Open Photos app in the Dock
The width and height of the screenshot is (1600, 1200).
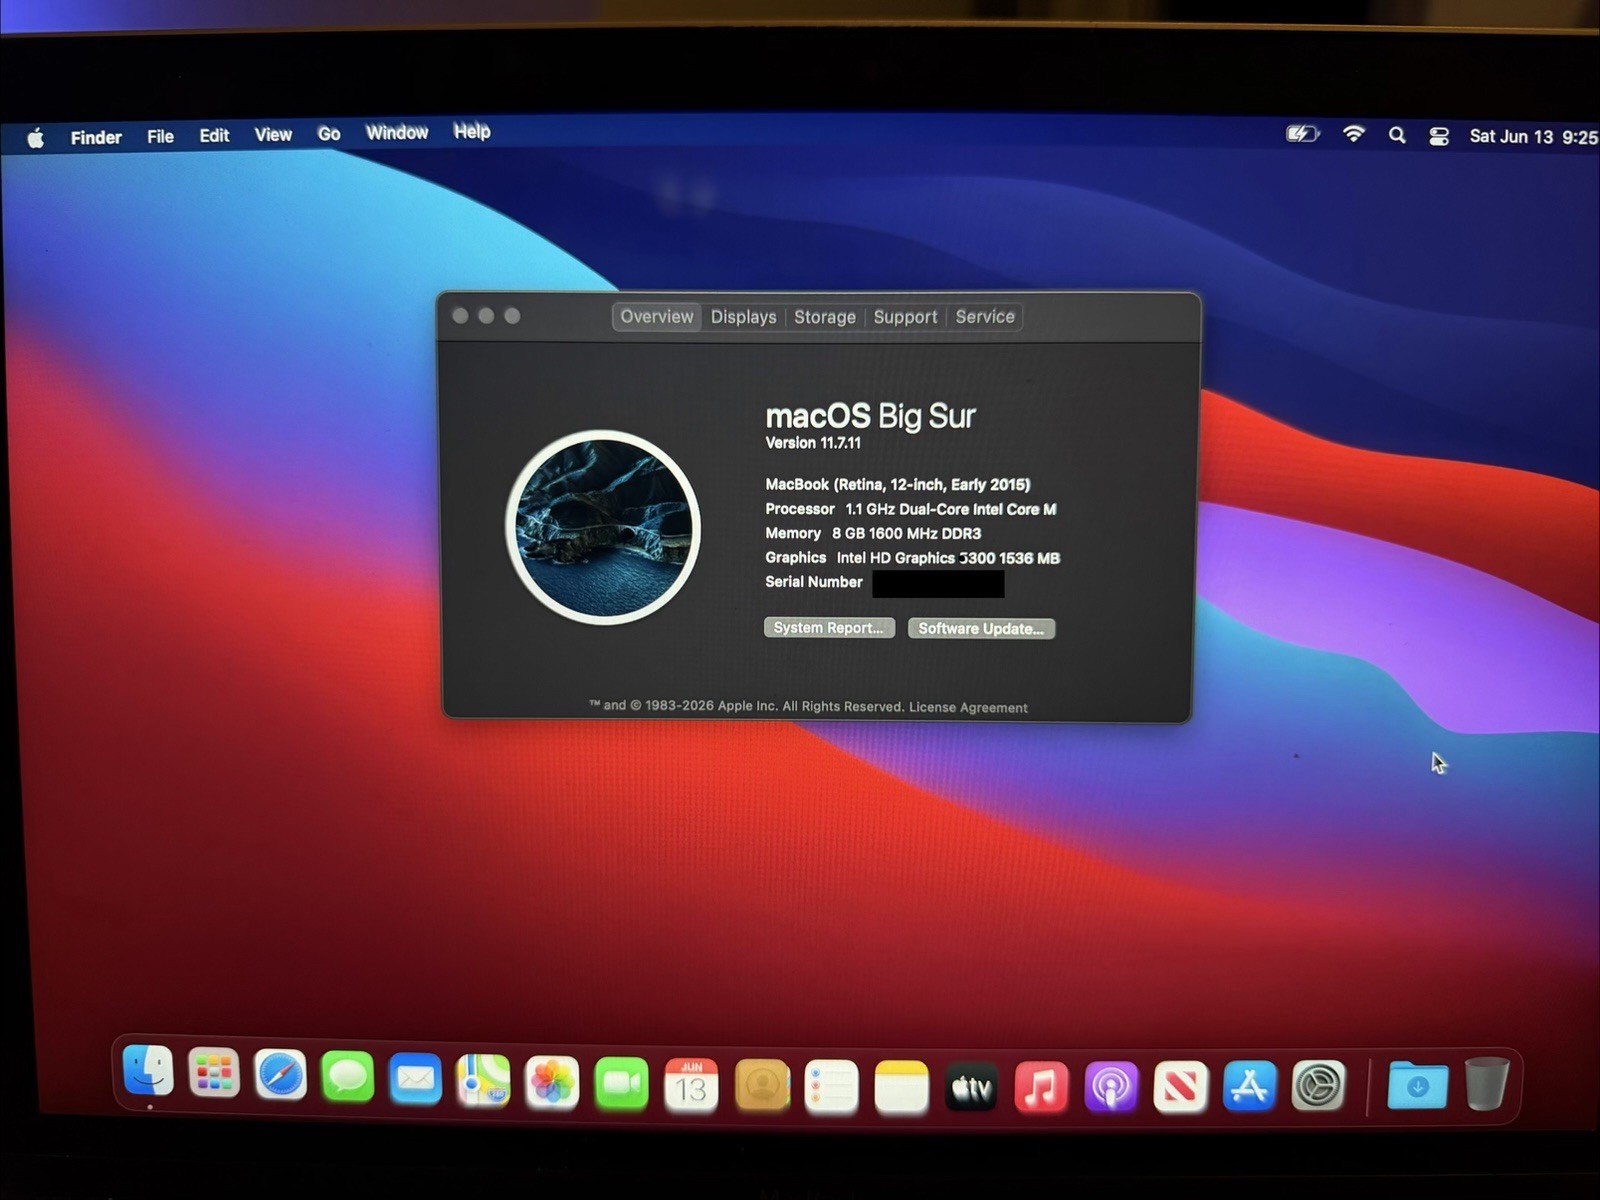(552, 1083)
